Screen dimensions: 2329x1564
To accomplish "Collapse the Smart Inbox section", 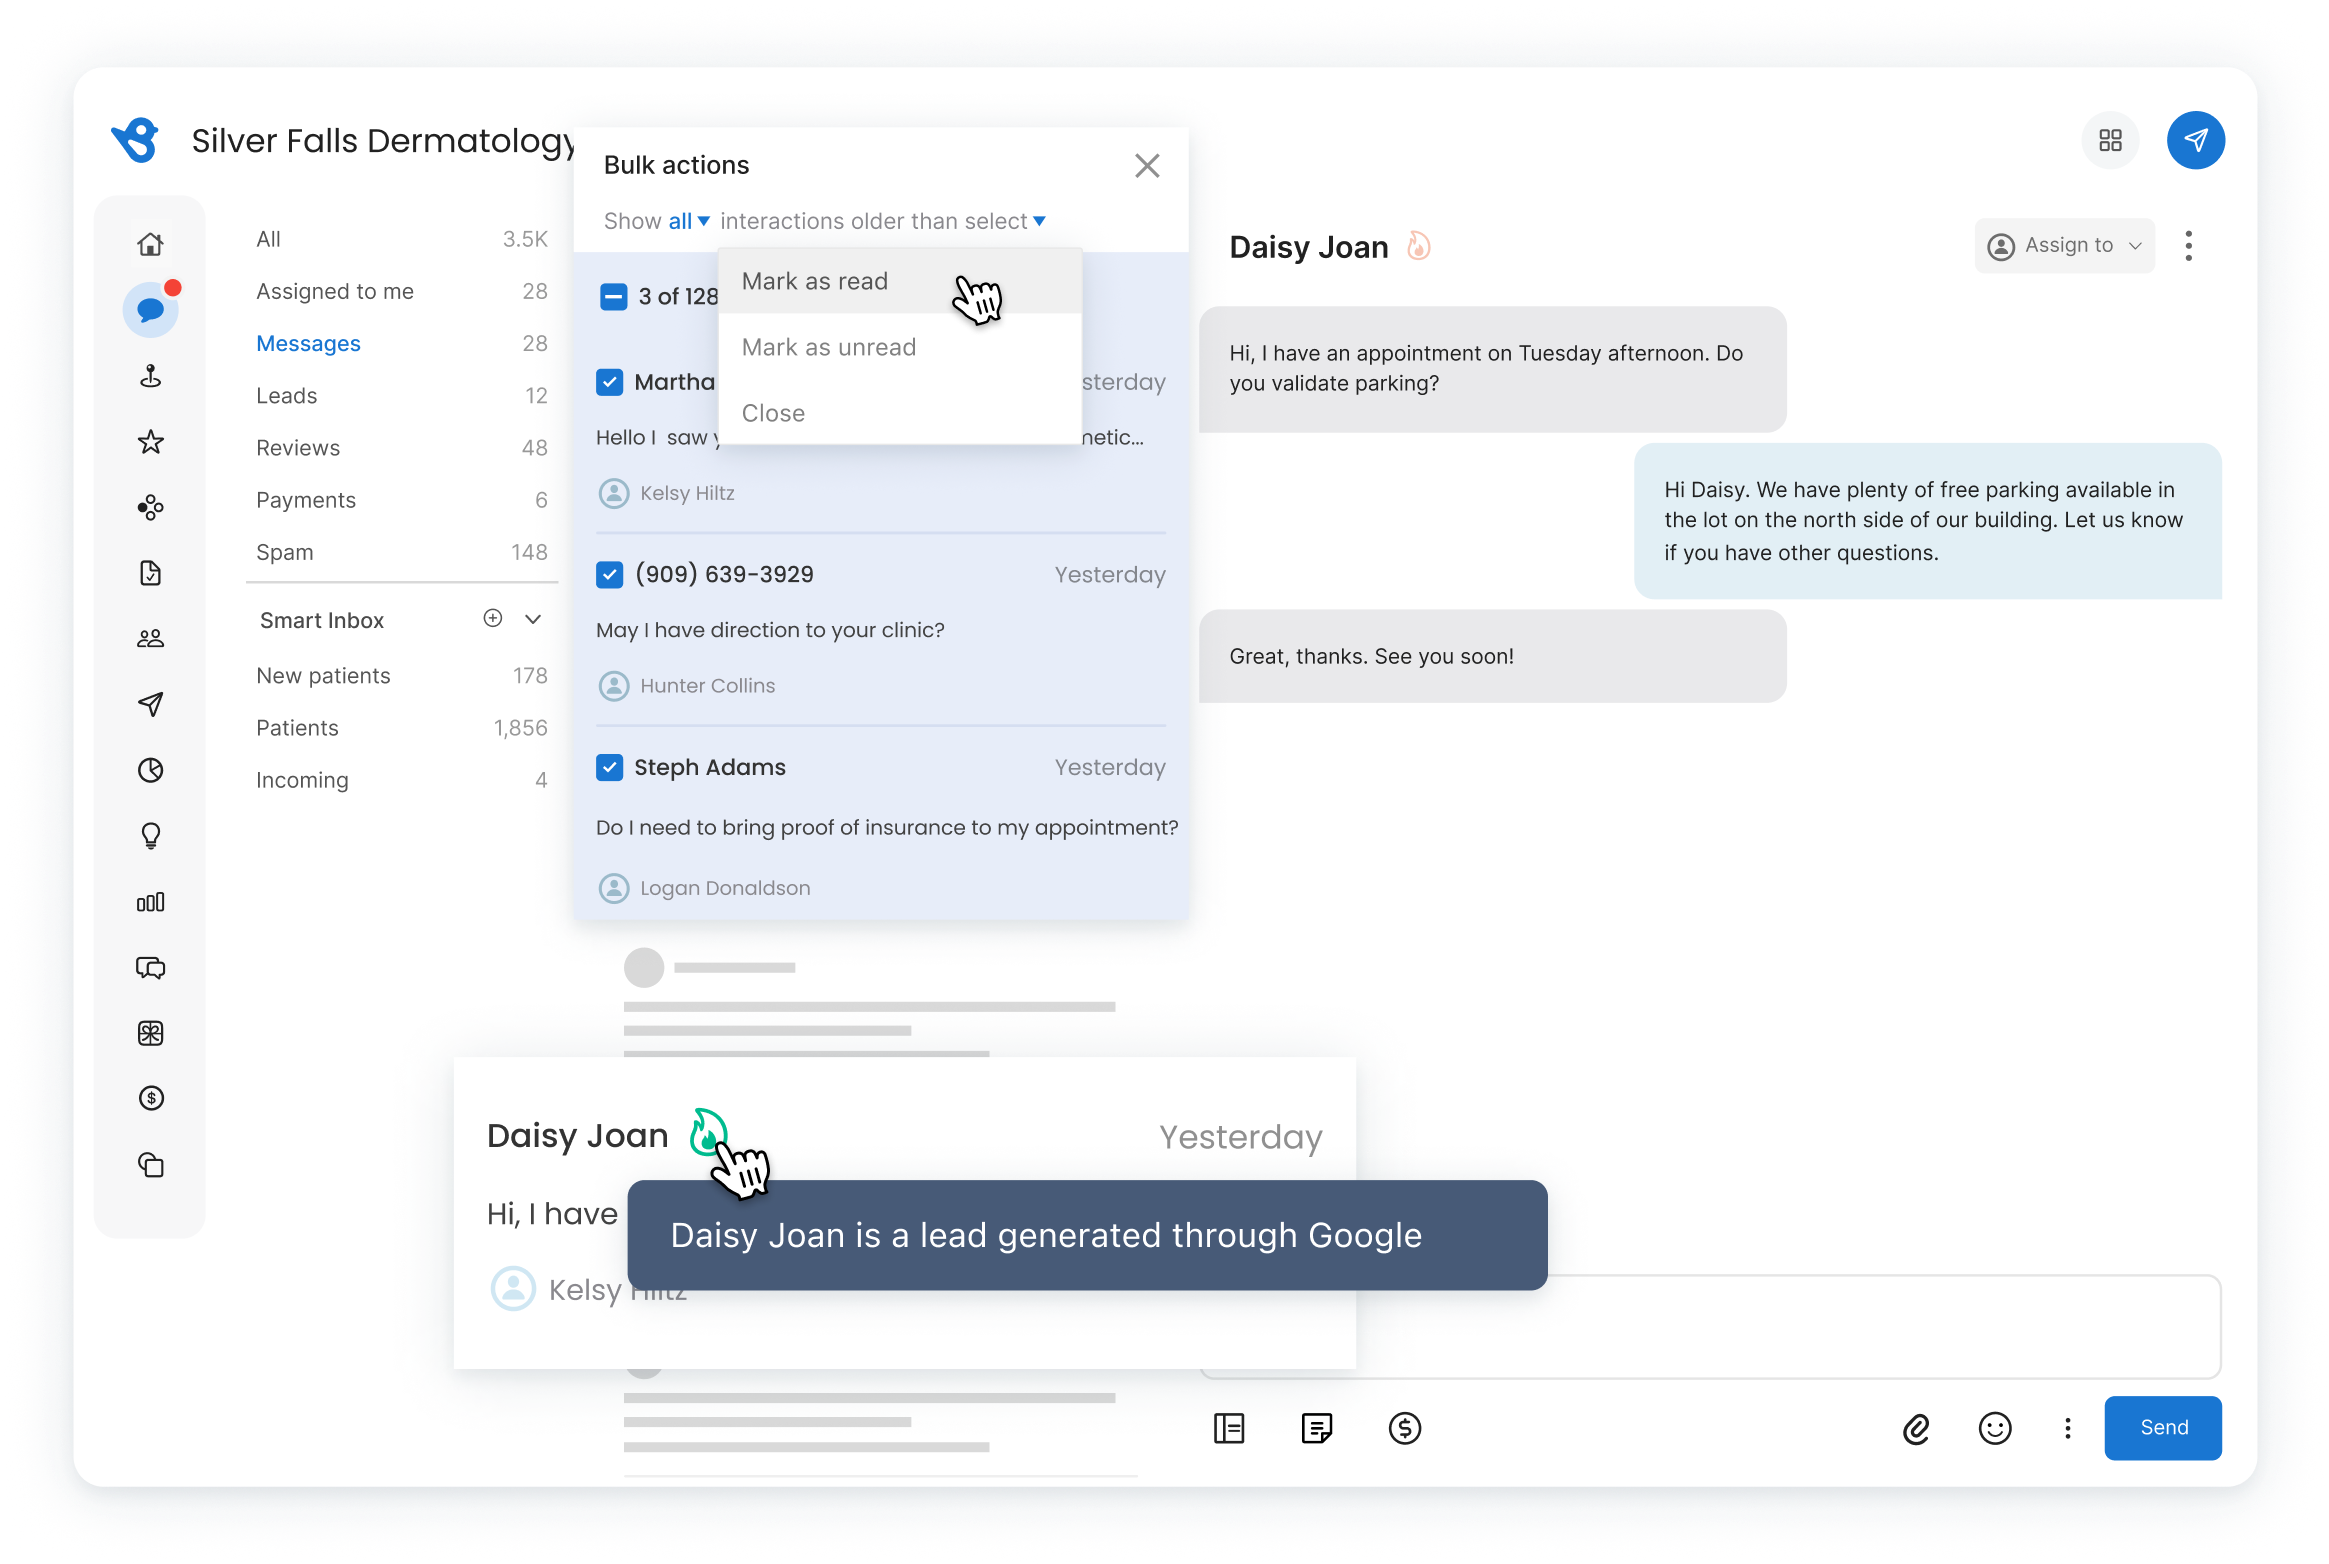I will tap(534, 619).
